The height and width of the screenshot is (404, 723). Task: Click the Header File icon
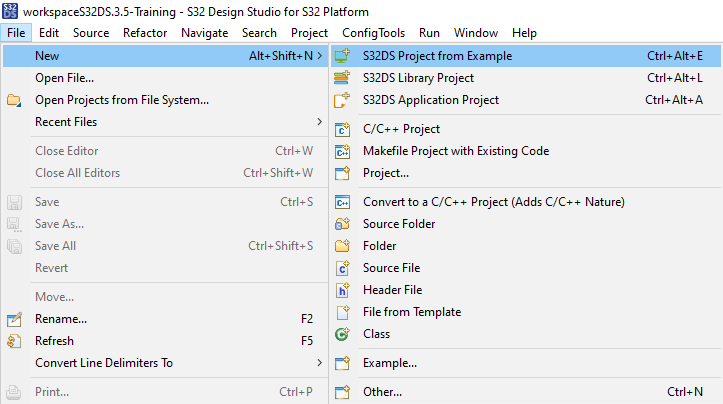[x=342, y=290]
